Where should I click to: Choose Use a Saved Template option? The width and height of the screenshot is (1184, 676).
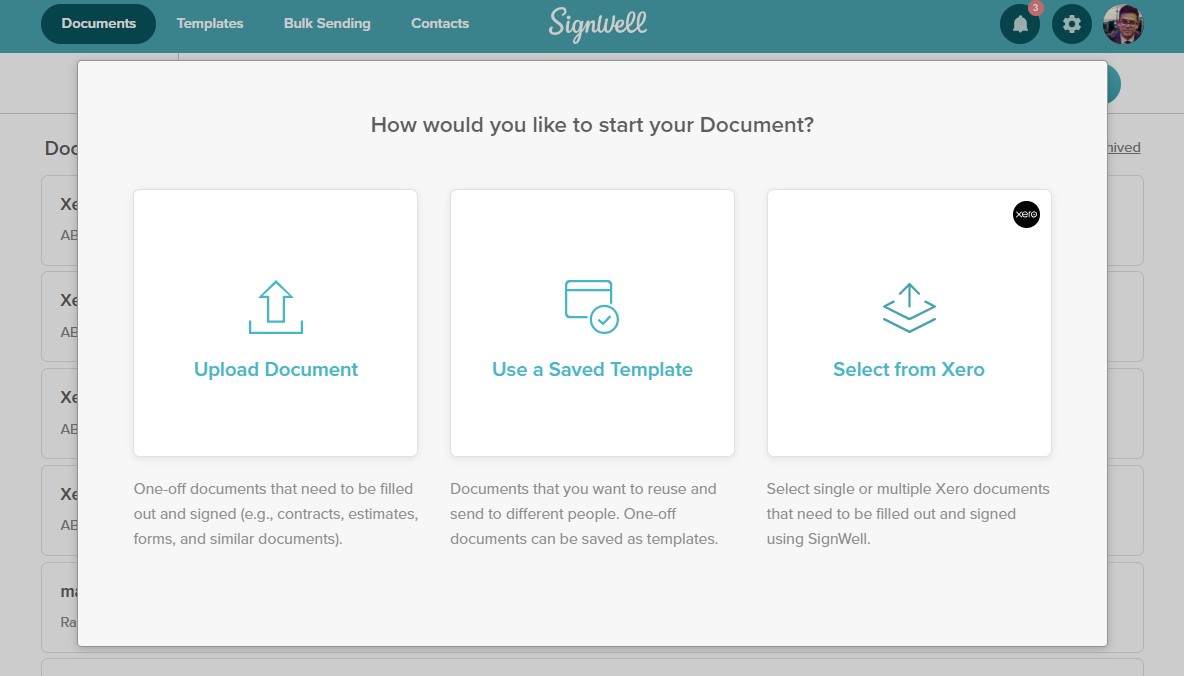pos(592,323)
